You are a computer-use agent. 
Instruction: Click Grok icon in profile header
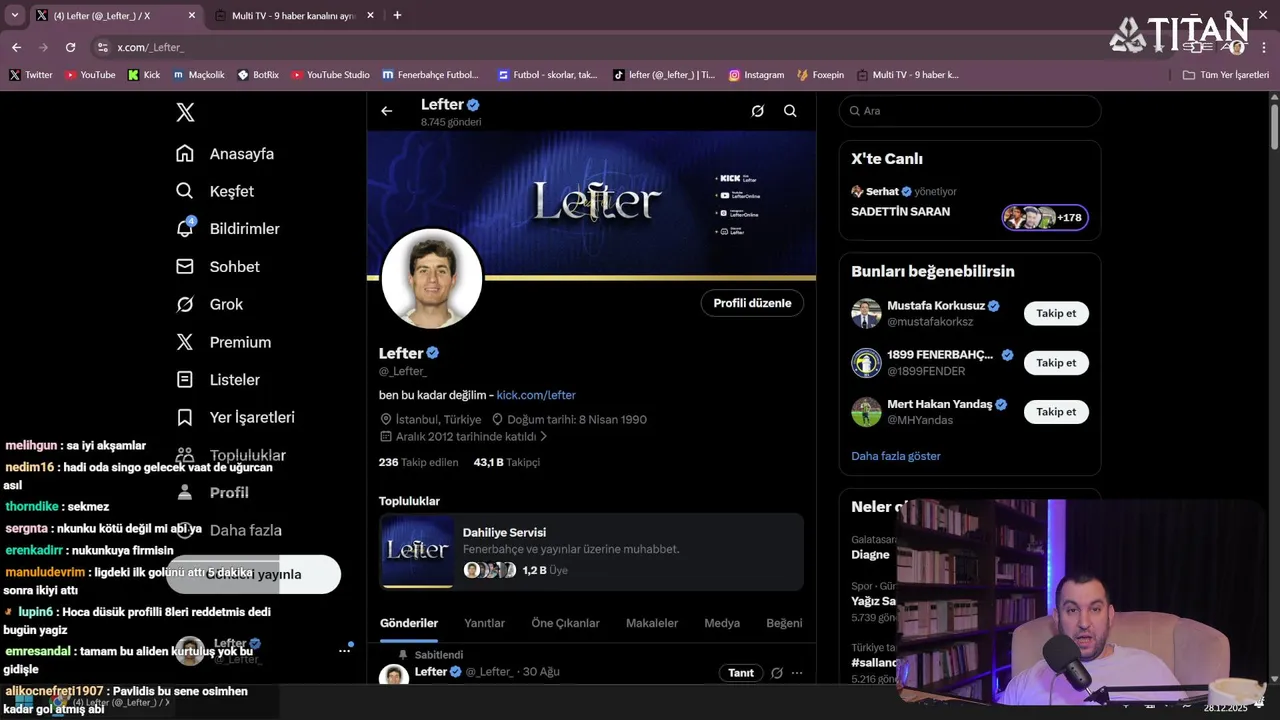[x=758, y=111]
